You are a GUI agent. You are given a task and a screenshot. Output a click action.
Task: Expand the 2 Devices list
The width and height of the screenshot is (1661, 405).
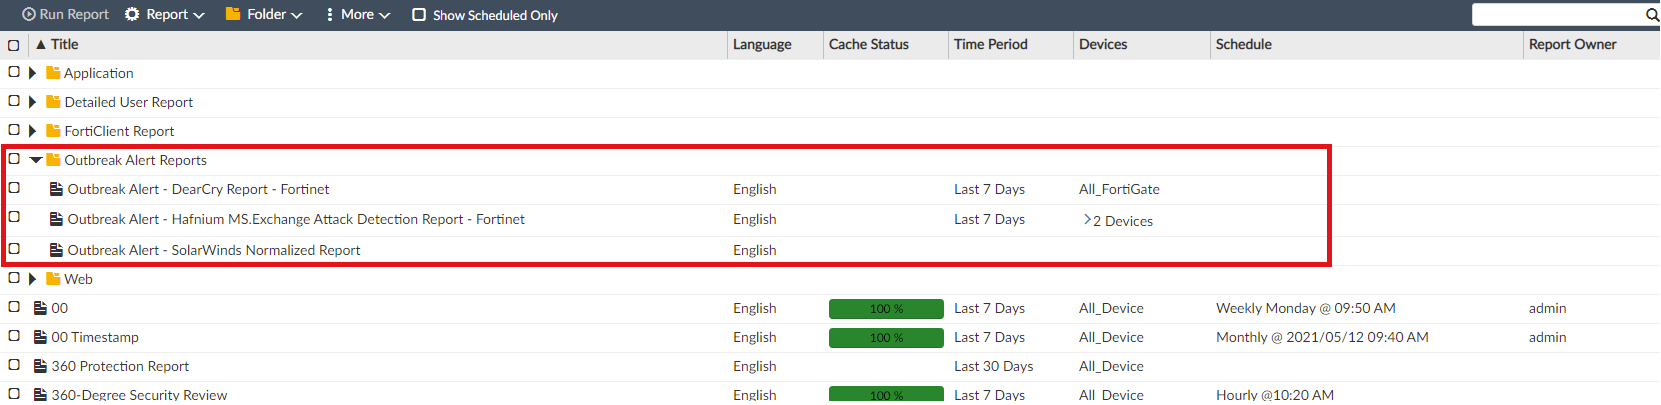point(1087,220)
